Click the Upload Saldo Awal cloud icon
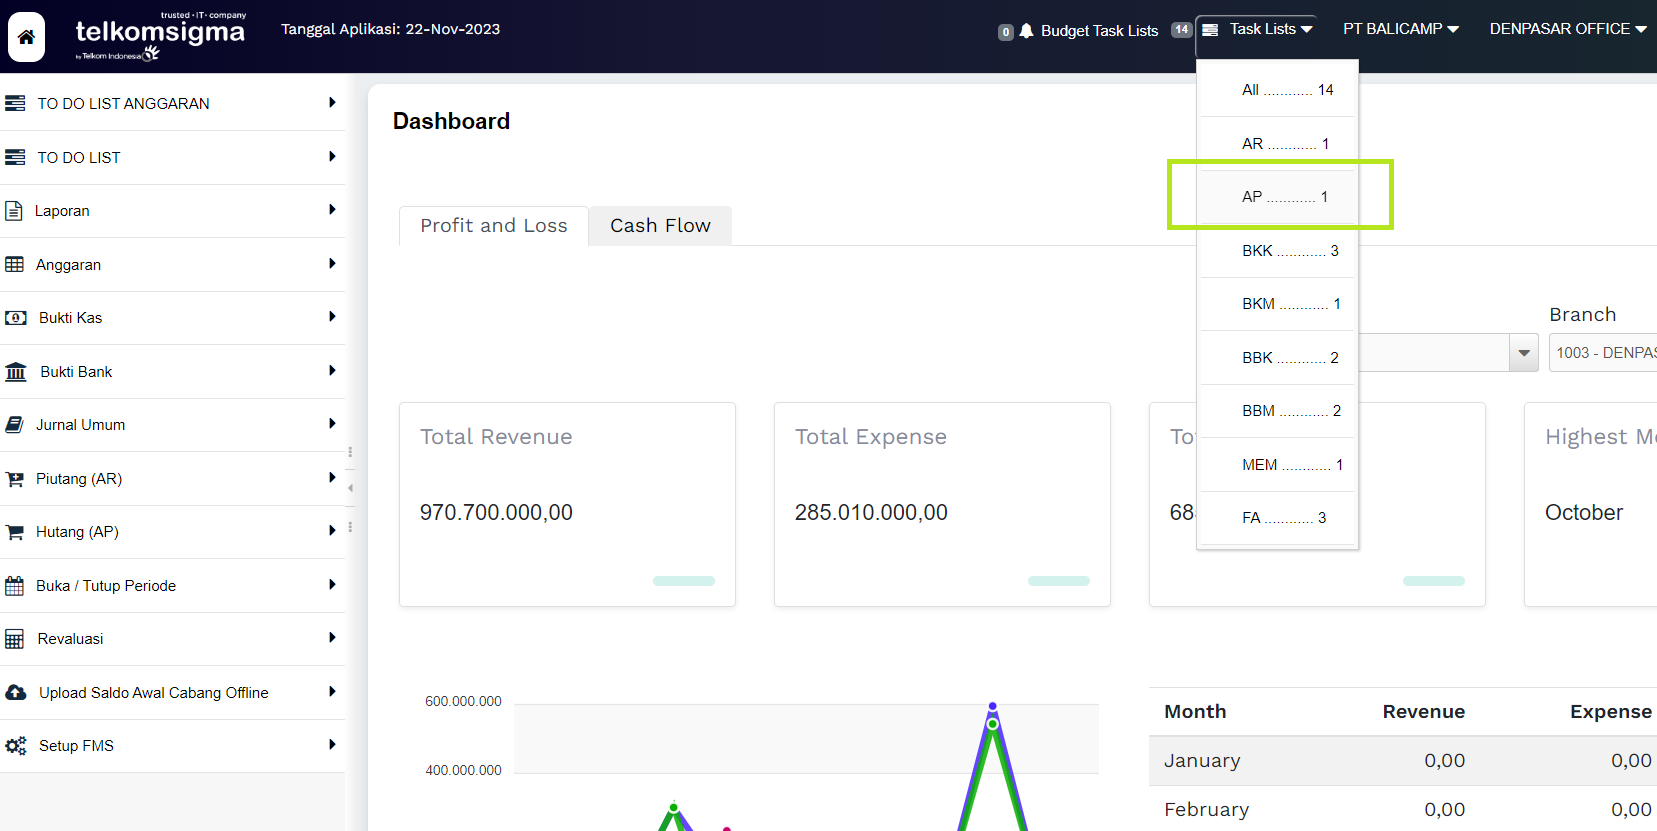 [x=16, y=693]
